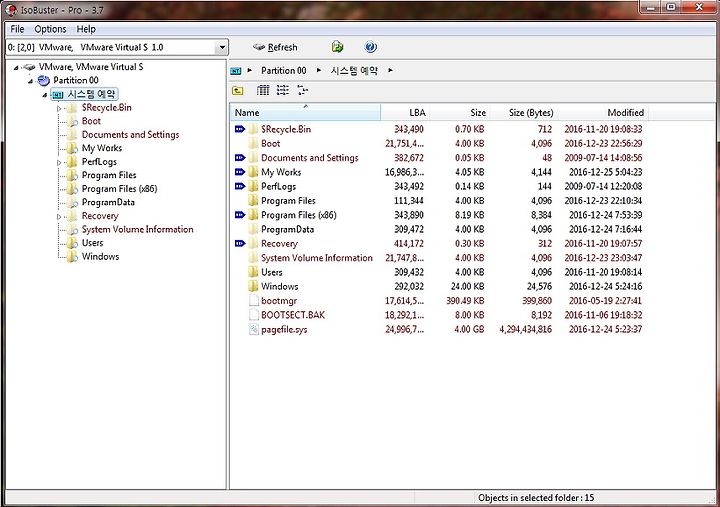Collapse the VMware Virtual S drive node
This screenshot has height=507, width=720.
[x=16, y=68]
